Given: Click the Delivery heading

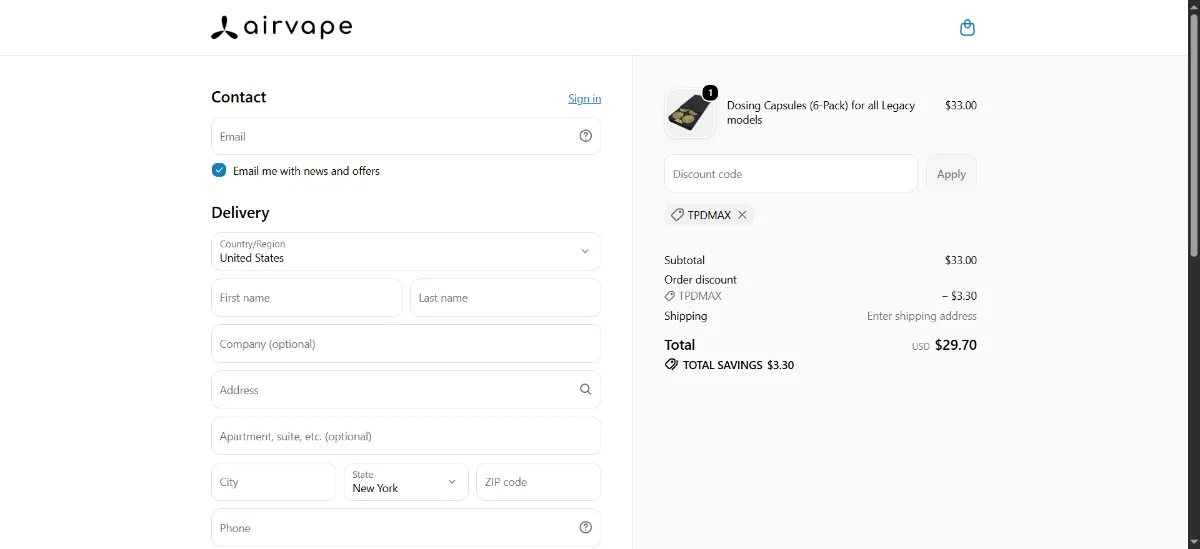Looking at the screenshot, I should [240, 213].
